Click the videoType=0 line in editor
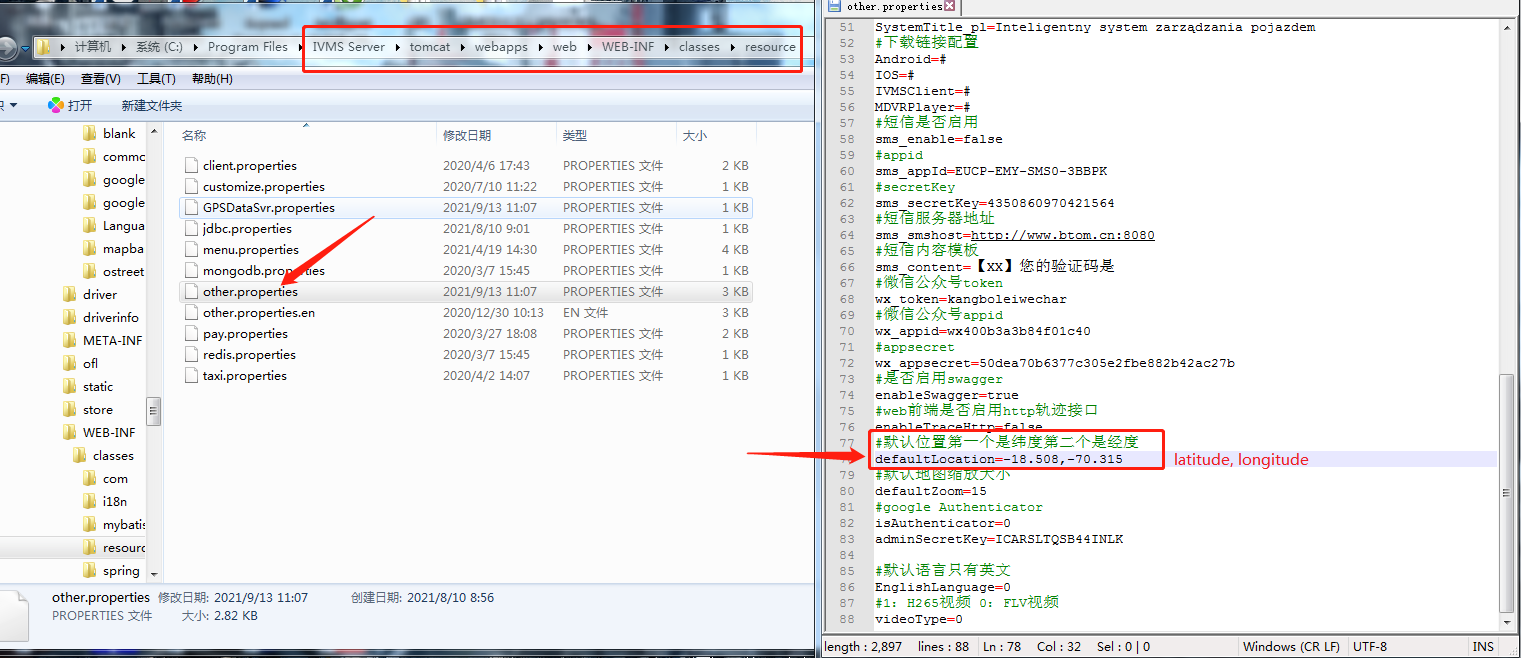The image size is (1521, 658). 918,619
